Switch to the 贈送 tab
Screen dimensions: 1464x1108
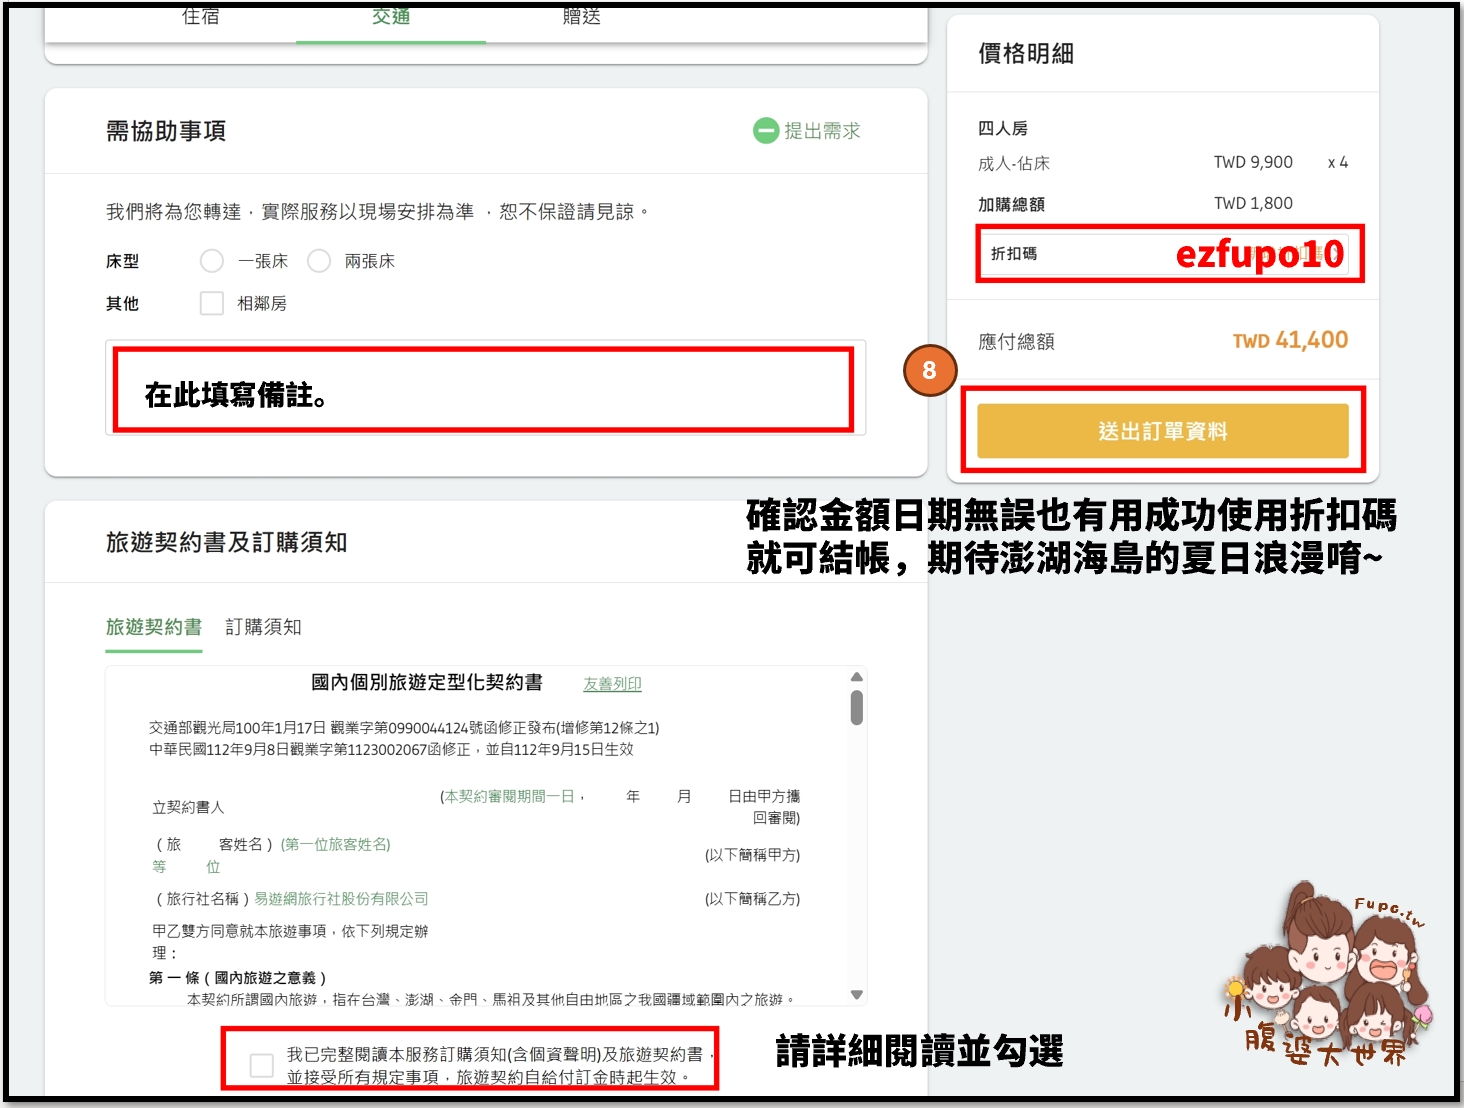pos(580,16)
